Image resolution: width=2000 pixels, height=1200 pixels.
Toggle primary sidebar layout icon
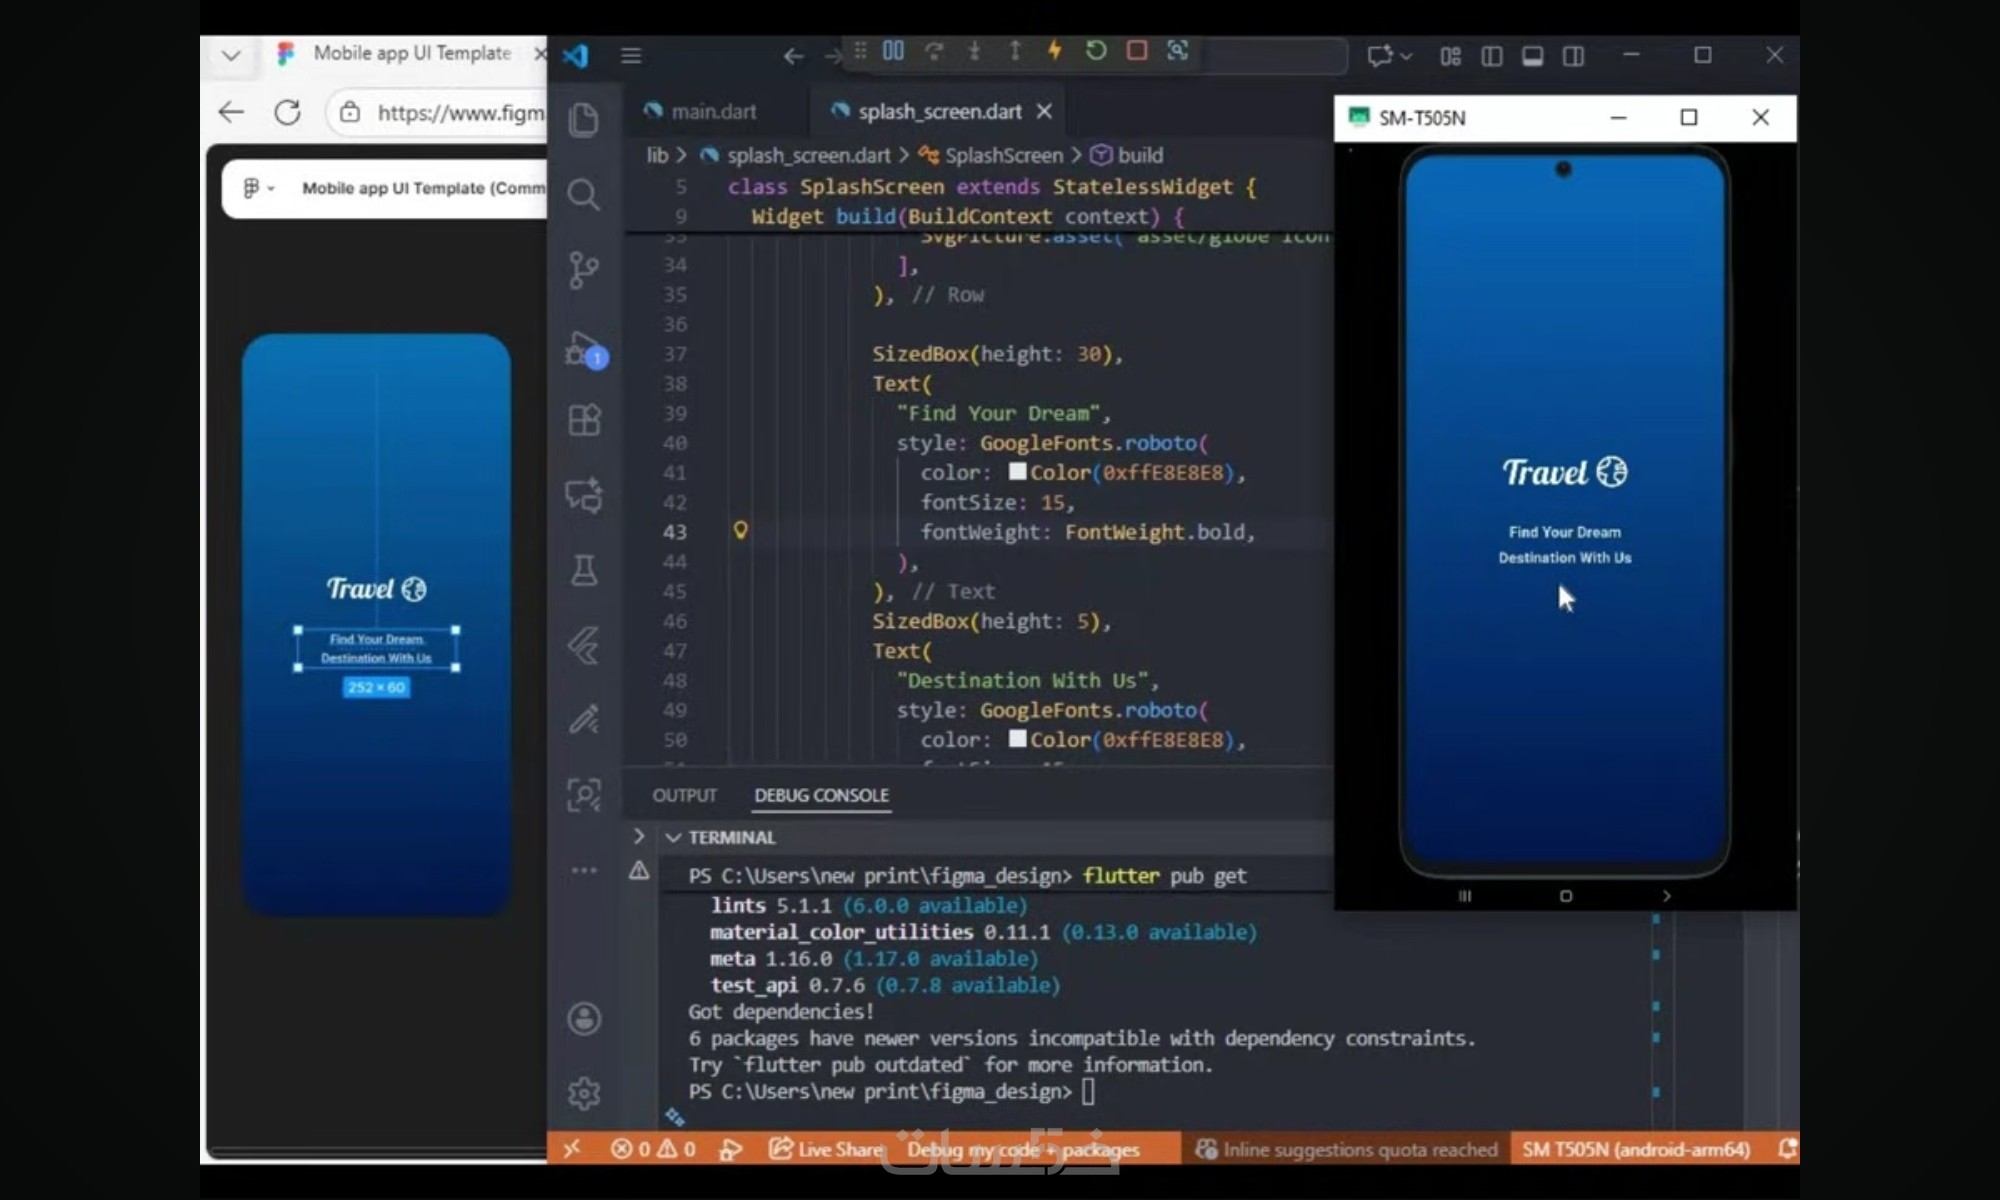point(1491,56)
